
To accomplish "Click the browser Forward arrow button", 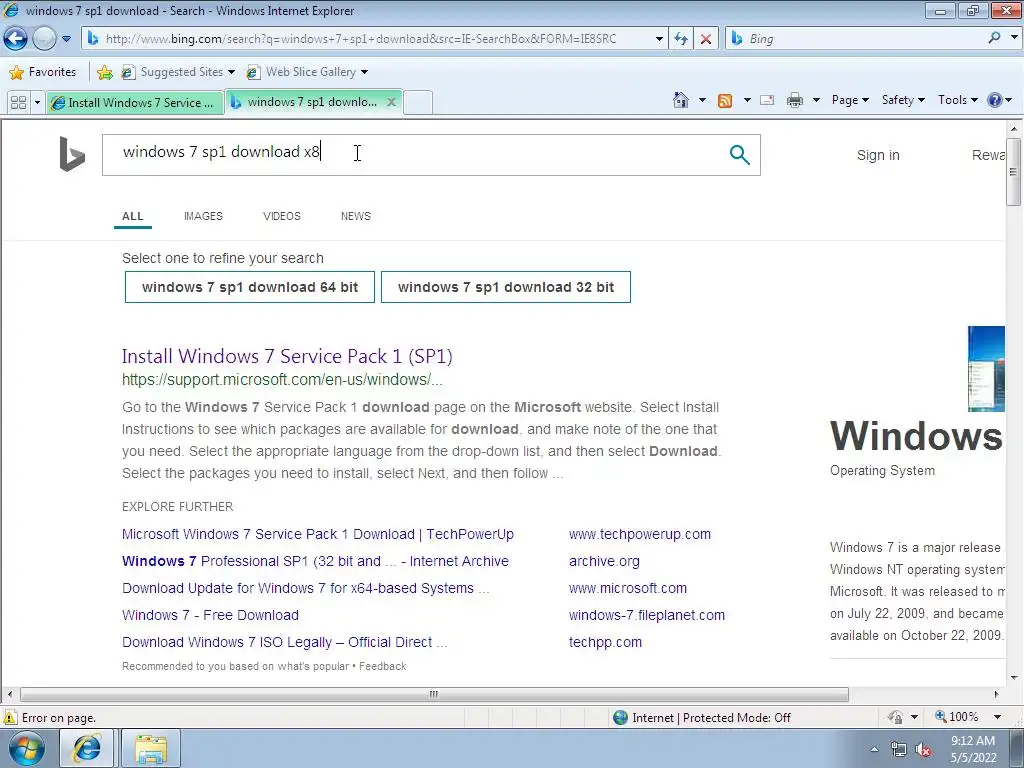I will click(44, 39).
